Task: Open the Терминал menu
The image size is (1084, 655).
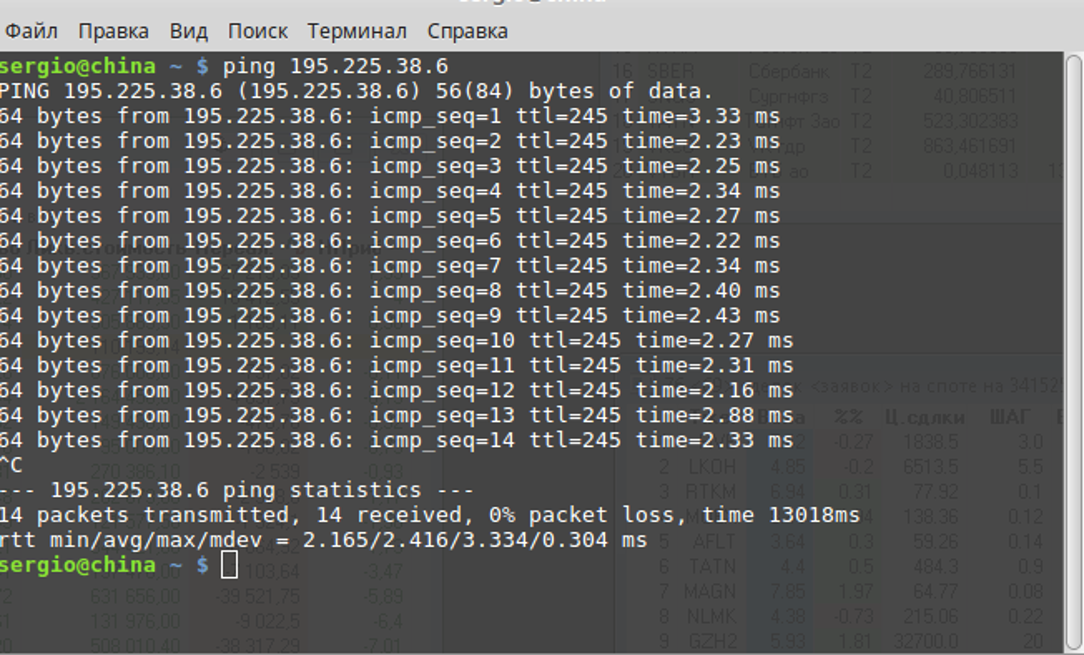Action: tap(357, 31)
